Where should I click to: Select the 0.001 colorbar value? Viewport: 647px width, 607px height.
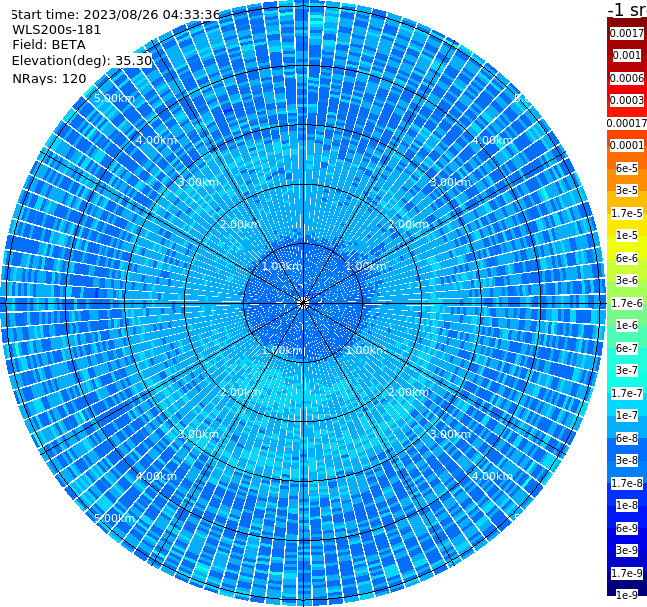click(627, 55)
